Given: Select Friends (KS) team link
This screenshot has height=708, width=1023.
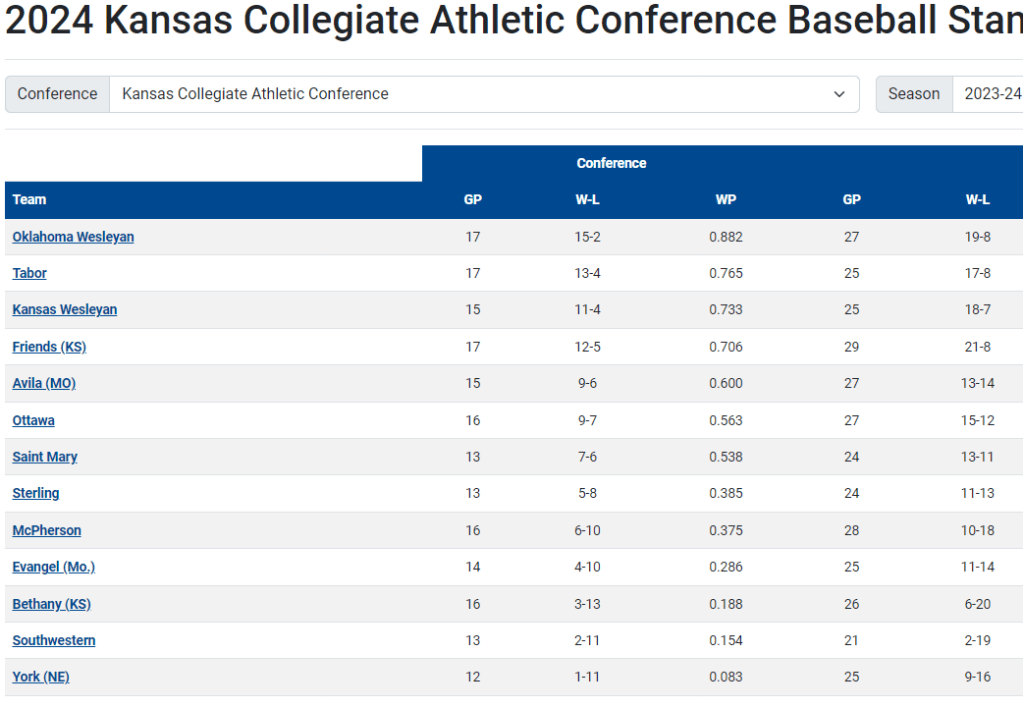Looking at the screenshot, I should (x=49, y=347).
